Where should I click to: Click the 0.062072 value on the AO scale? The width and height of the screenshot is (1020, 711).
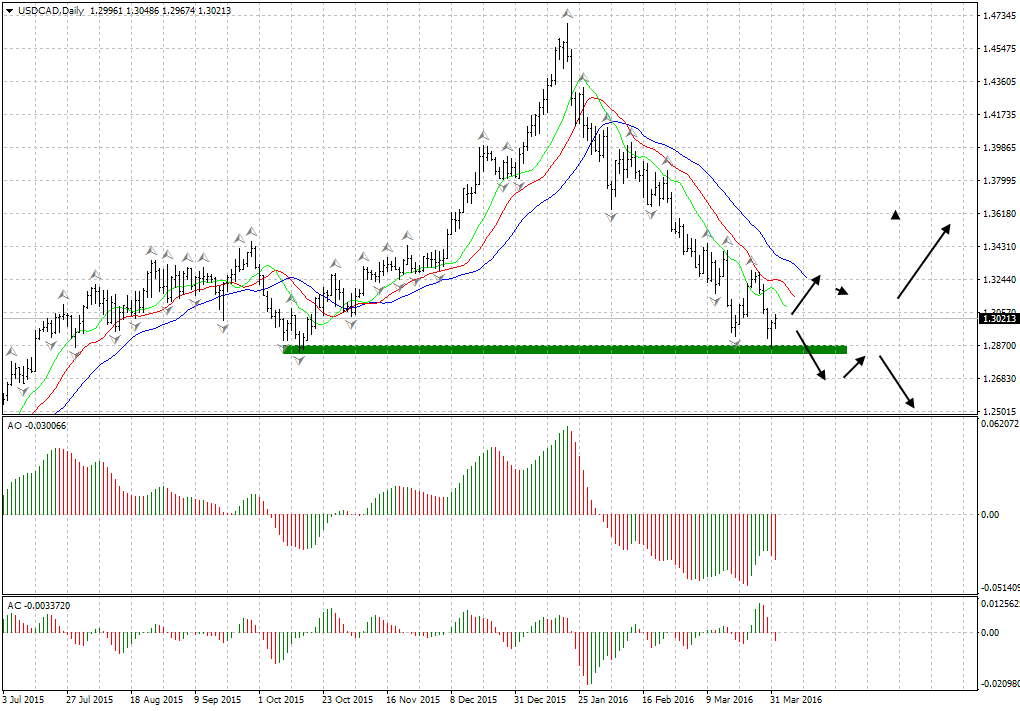pyautogui.click(x=1000, y=425)
